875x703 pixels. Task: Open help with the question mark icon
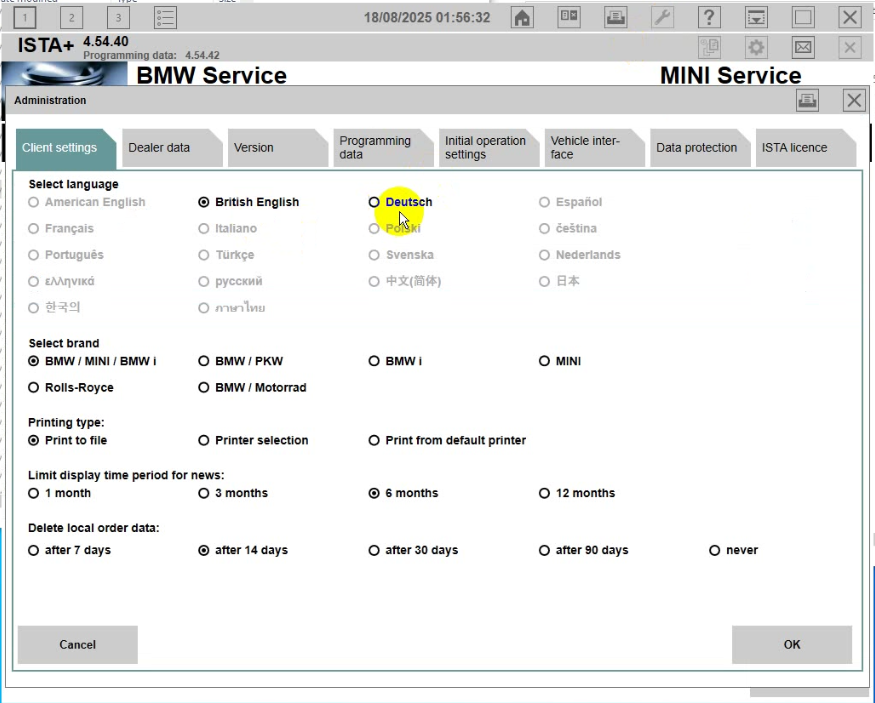coord(709,18)
